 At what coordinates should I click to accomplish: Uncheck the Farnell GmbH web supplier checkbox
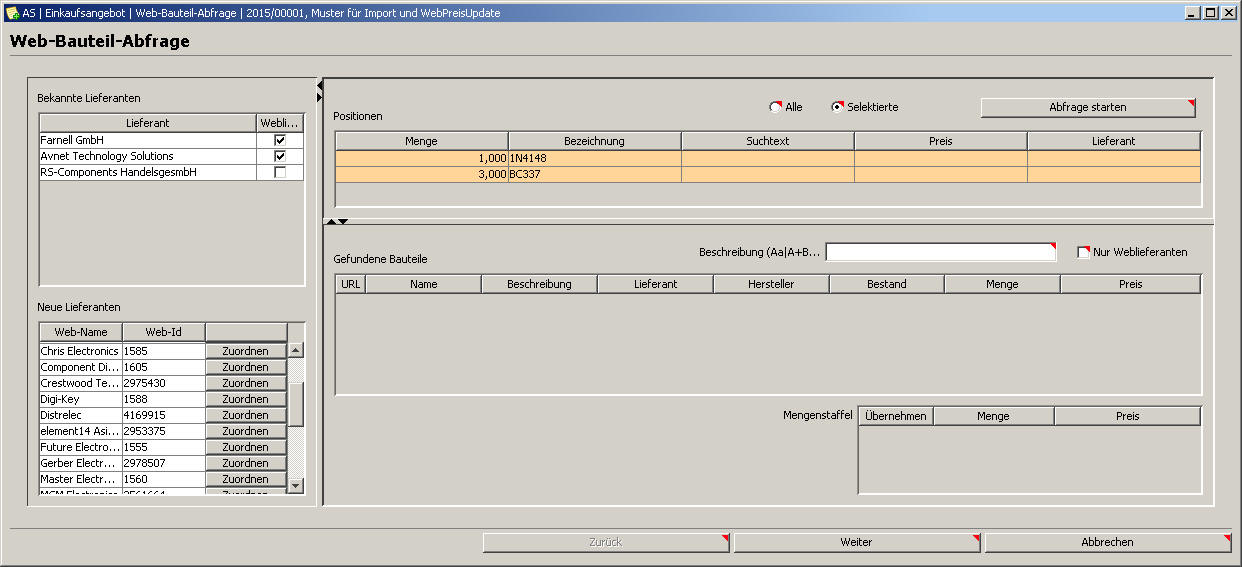coord(280,141)
